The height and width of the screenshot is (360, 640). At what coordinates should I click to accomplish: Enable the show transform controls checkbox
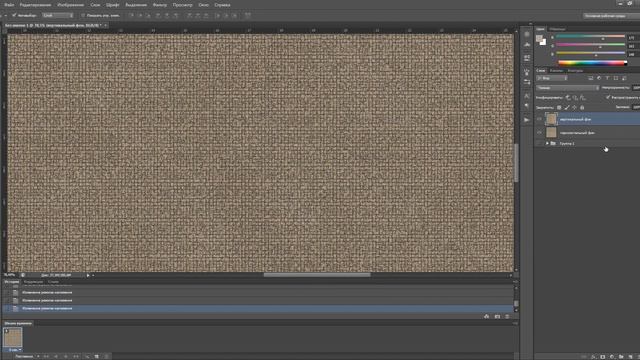tap(83, 15)
